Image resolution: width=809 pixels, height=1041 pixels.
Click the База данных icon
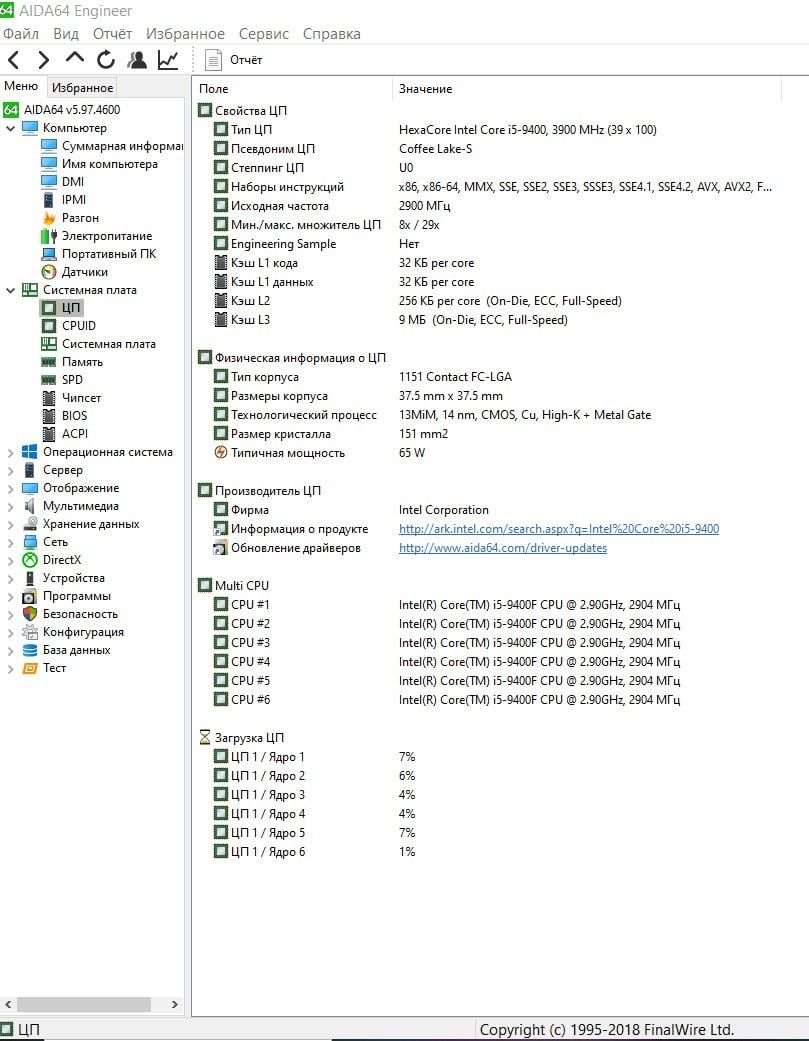point(30,650)
